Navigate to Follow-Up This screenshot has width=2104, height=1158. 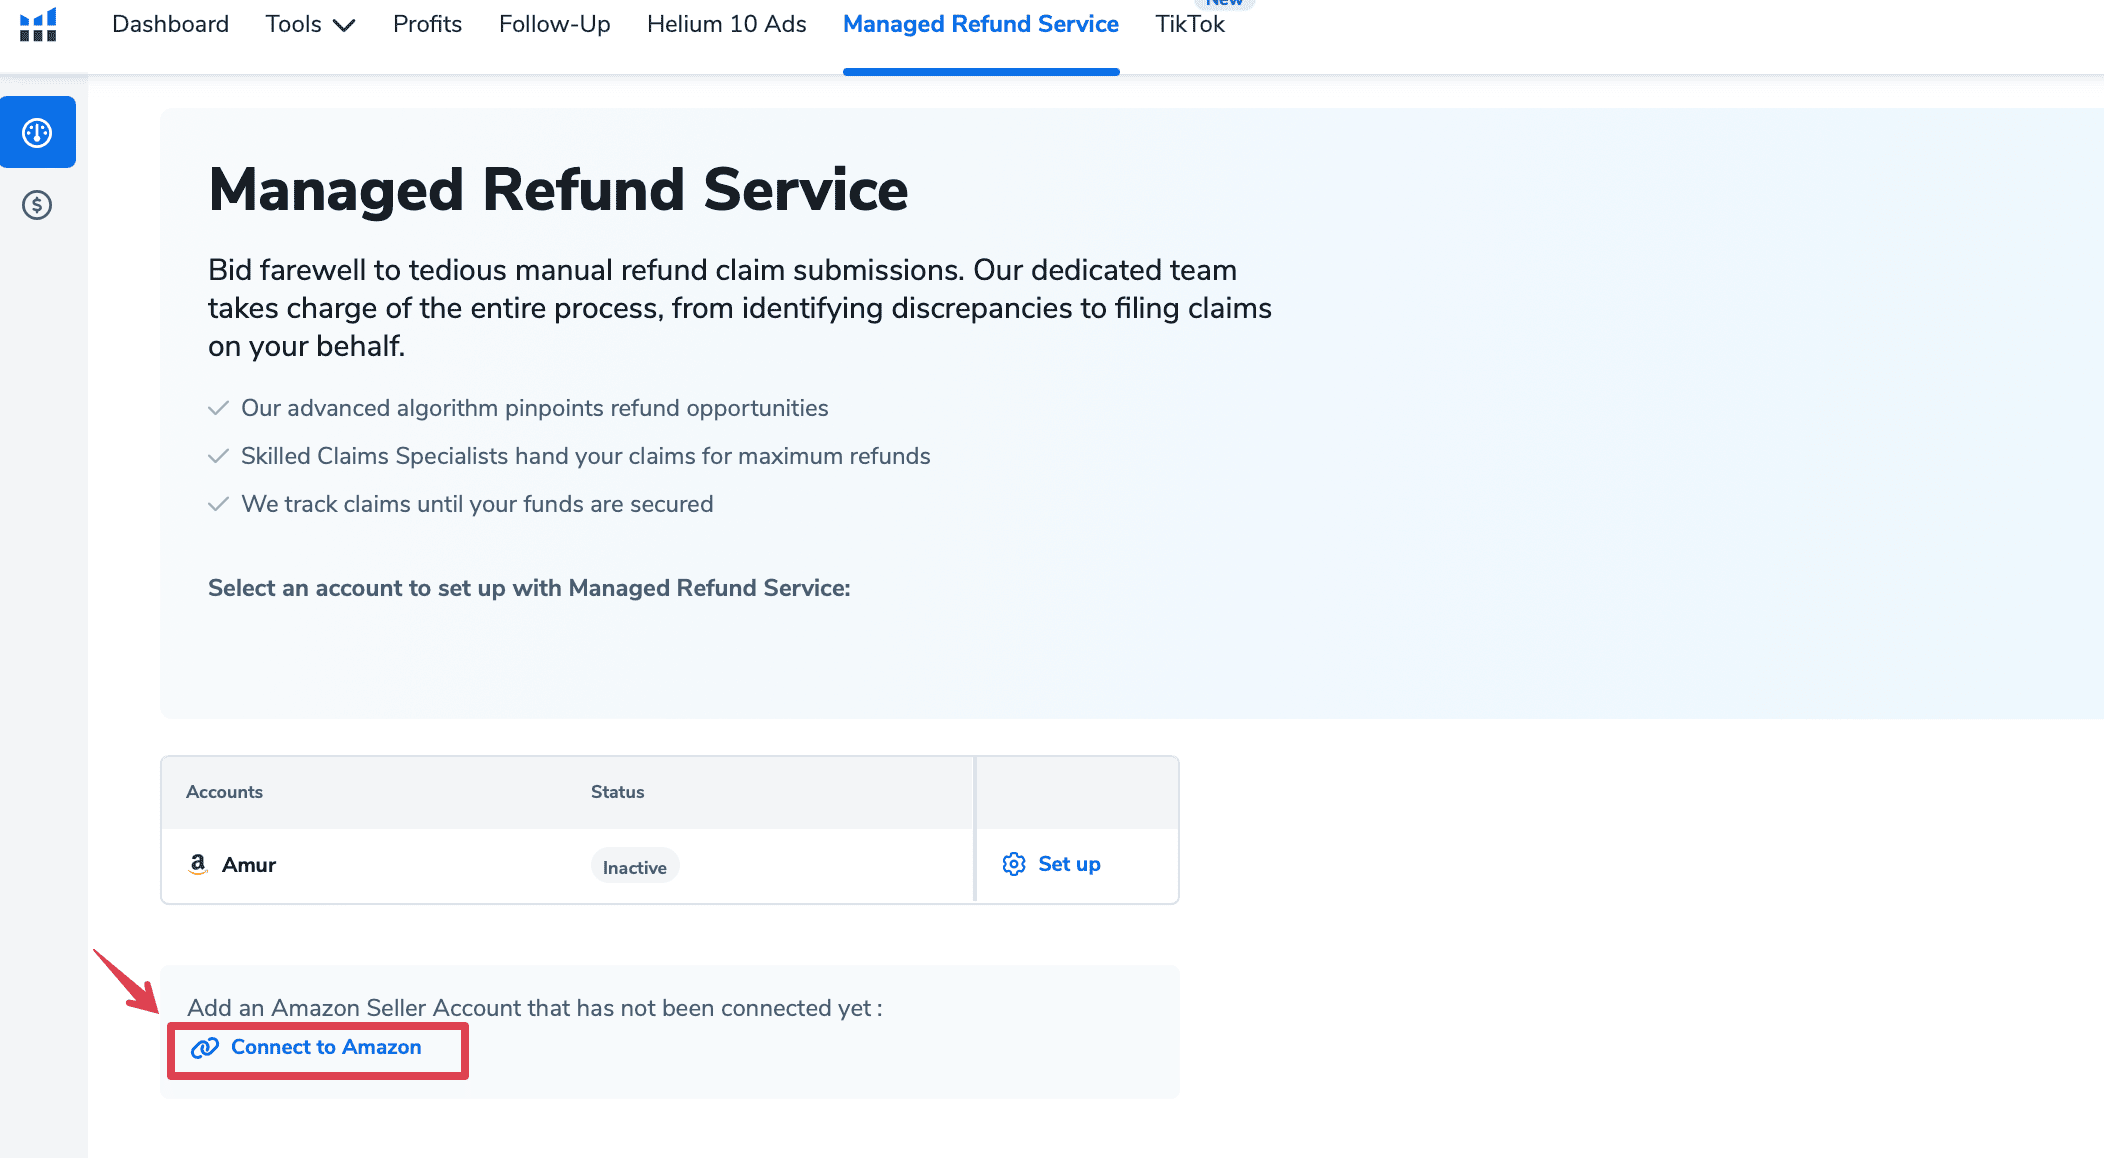point(555,24)
